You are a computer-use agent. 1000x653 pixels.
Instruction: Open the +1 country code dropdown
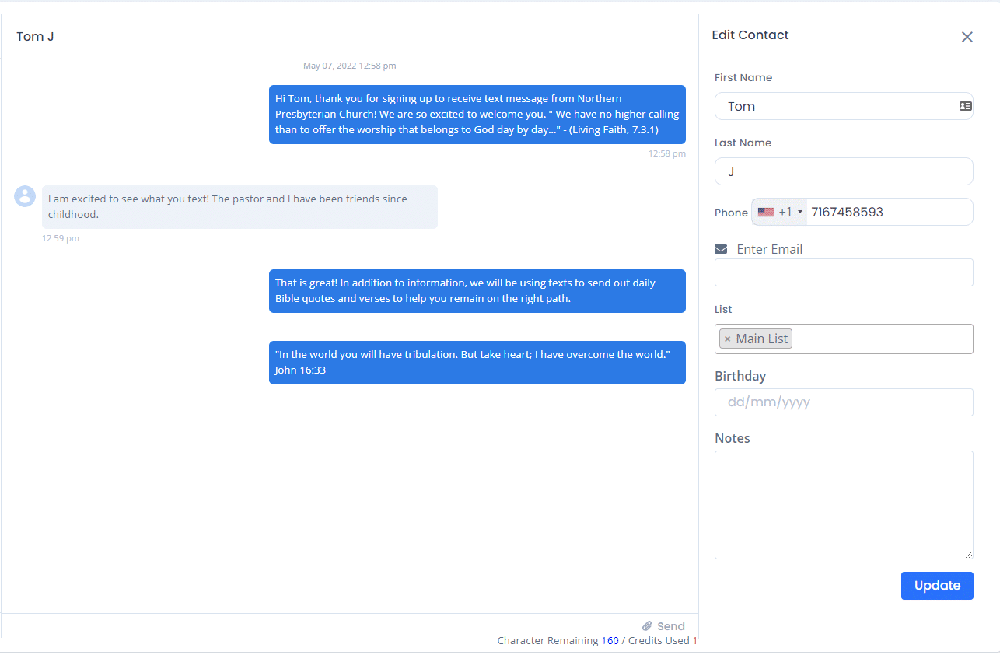[786, 211]
